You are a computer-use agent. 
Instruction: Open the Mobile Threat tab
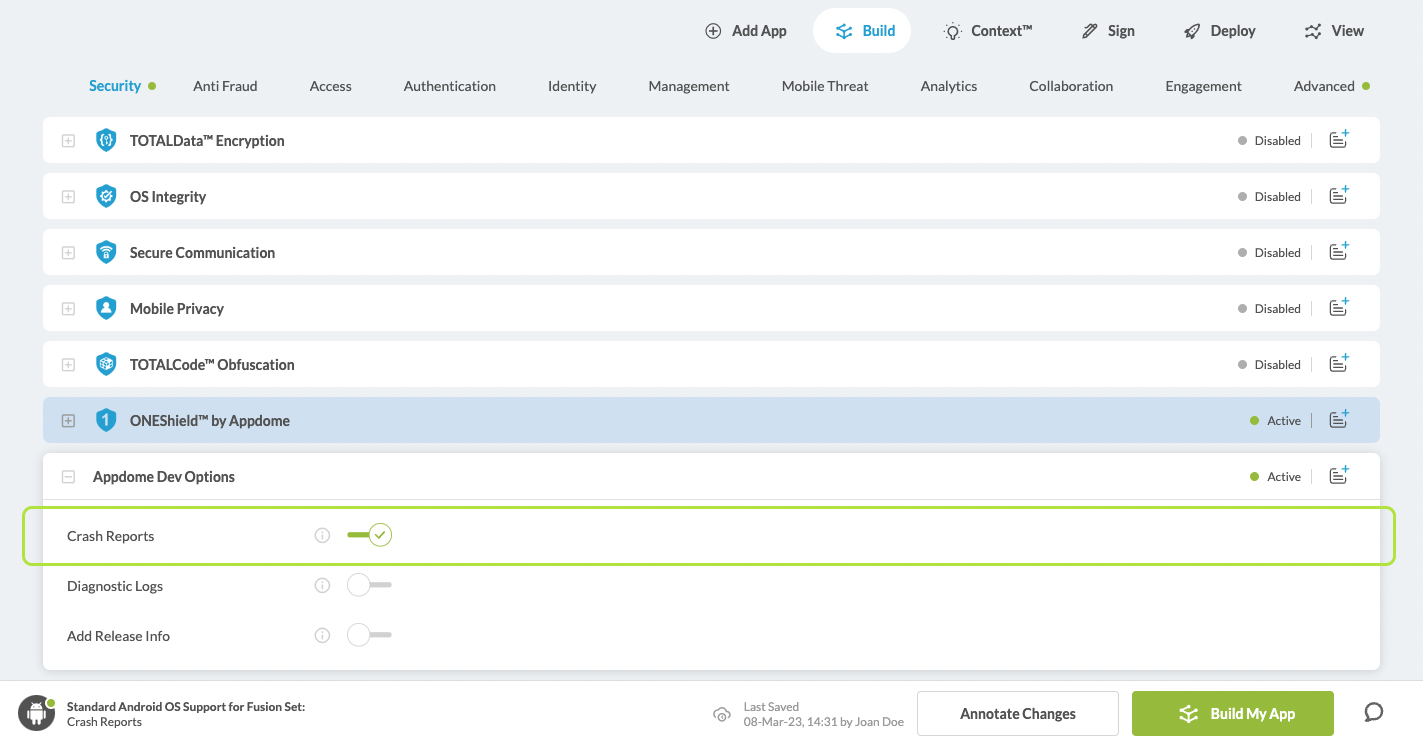click(825, 86)
